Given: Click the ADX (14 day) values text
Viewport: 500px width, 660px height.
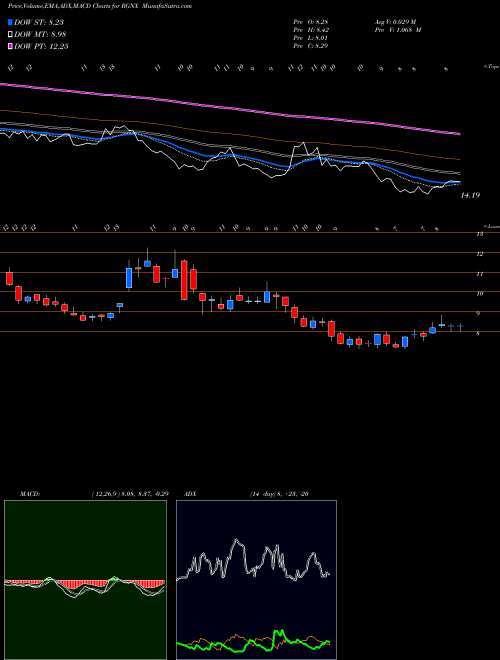Looking at the screenshot, I should (279, 493).
